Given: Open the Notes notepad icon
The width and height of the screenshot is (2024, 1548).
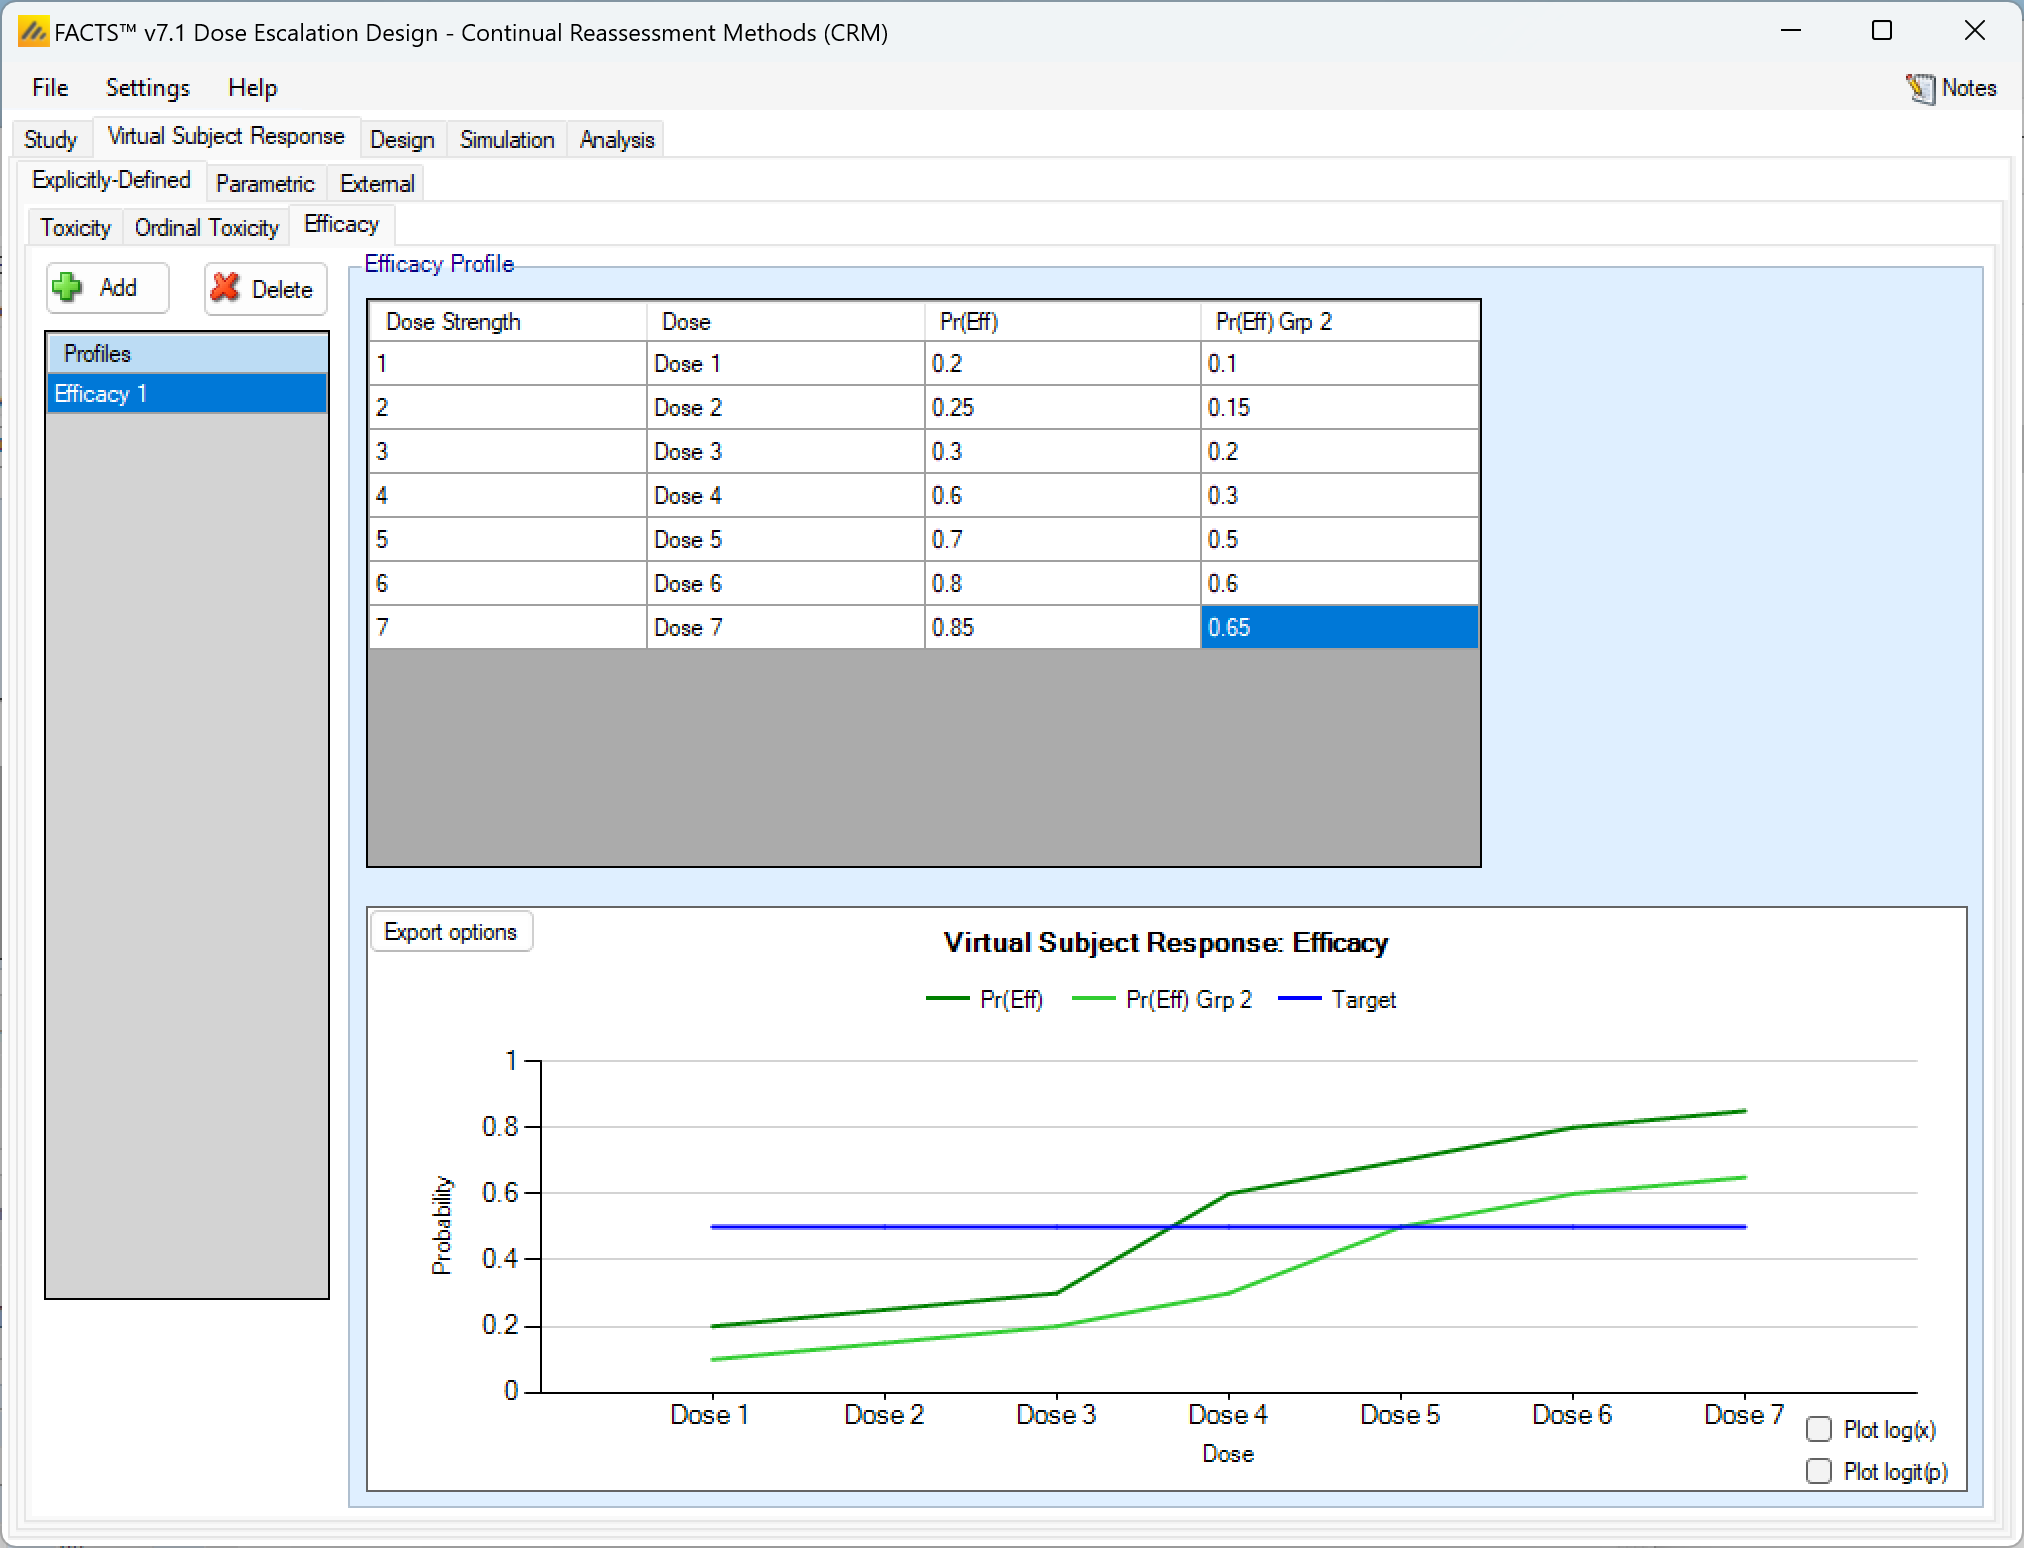Looking at the screenshot, I should pos(1920,88).
